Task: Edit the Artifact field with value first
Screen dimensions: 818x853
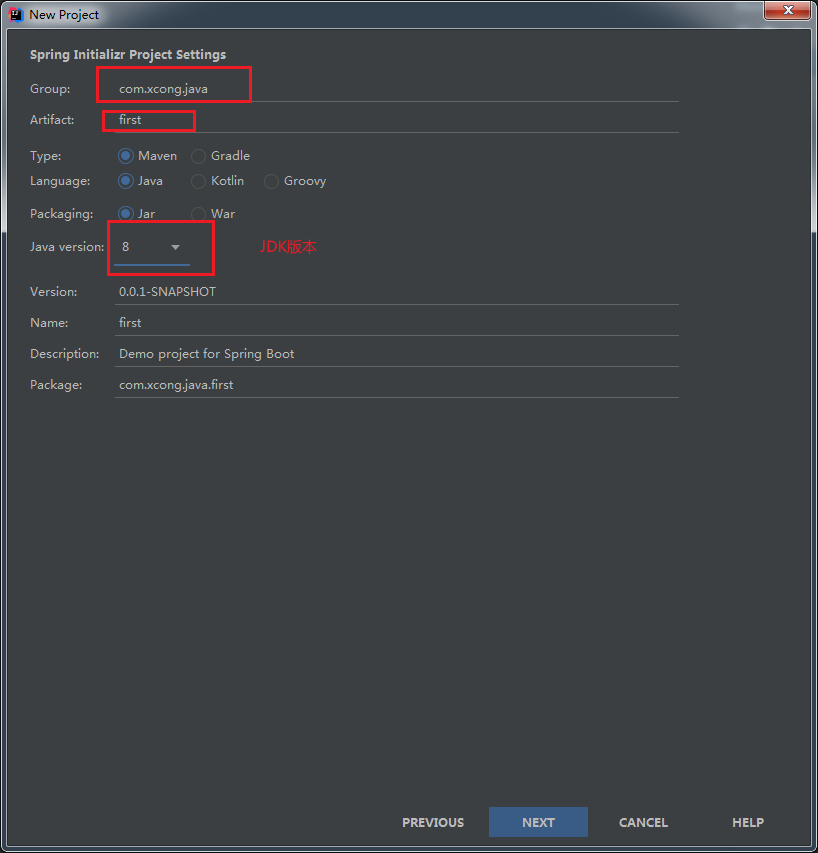Action: point(396,120)
